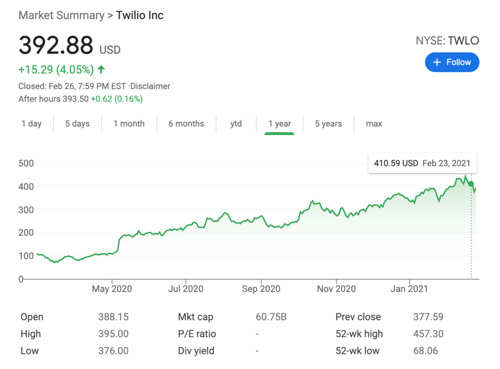Show the 5 years price chart
Screen dimensions: 500x369
click(328, 124)
